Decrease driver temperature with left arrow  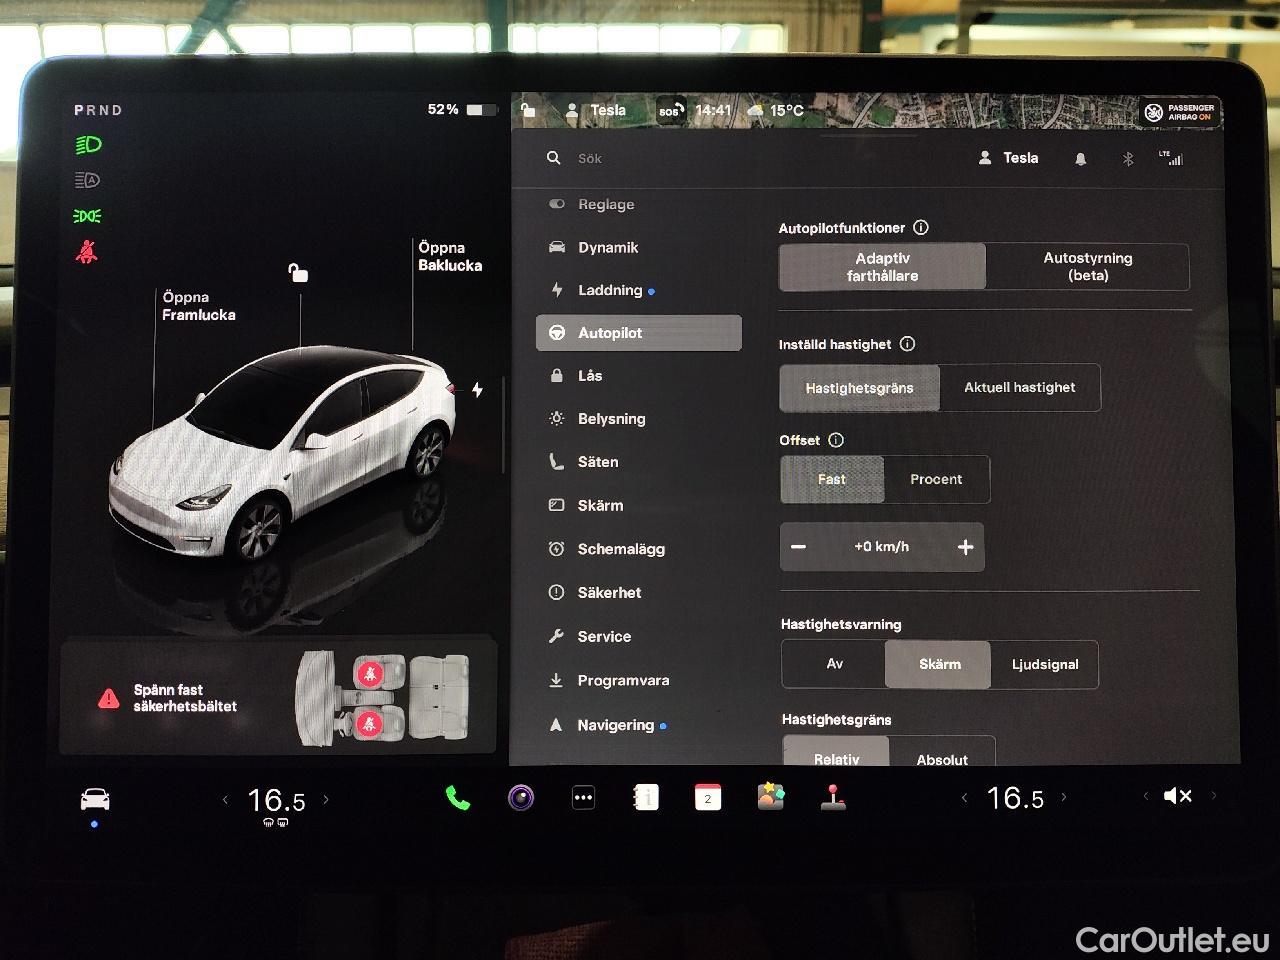[x=225, y=800]
